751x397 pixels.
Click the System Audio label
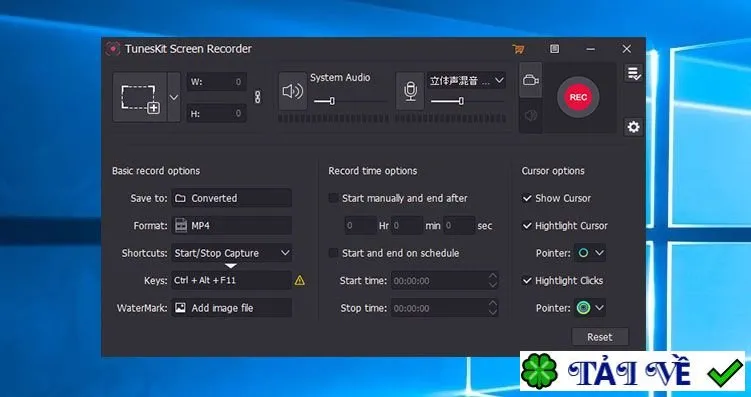tap(340, 78)
